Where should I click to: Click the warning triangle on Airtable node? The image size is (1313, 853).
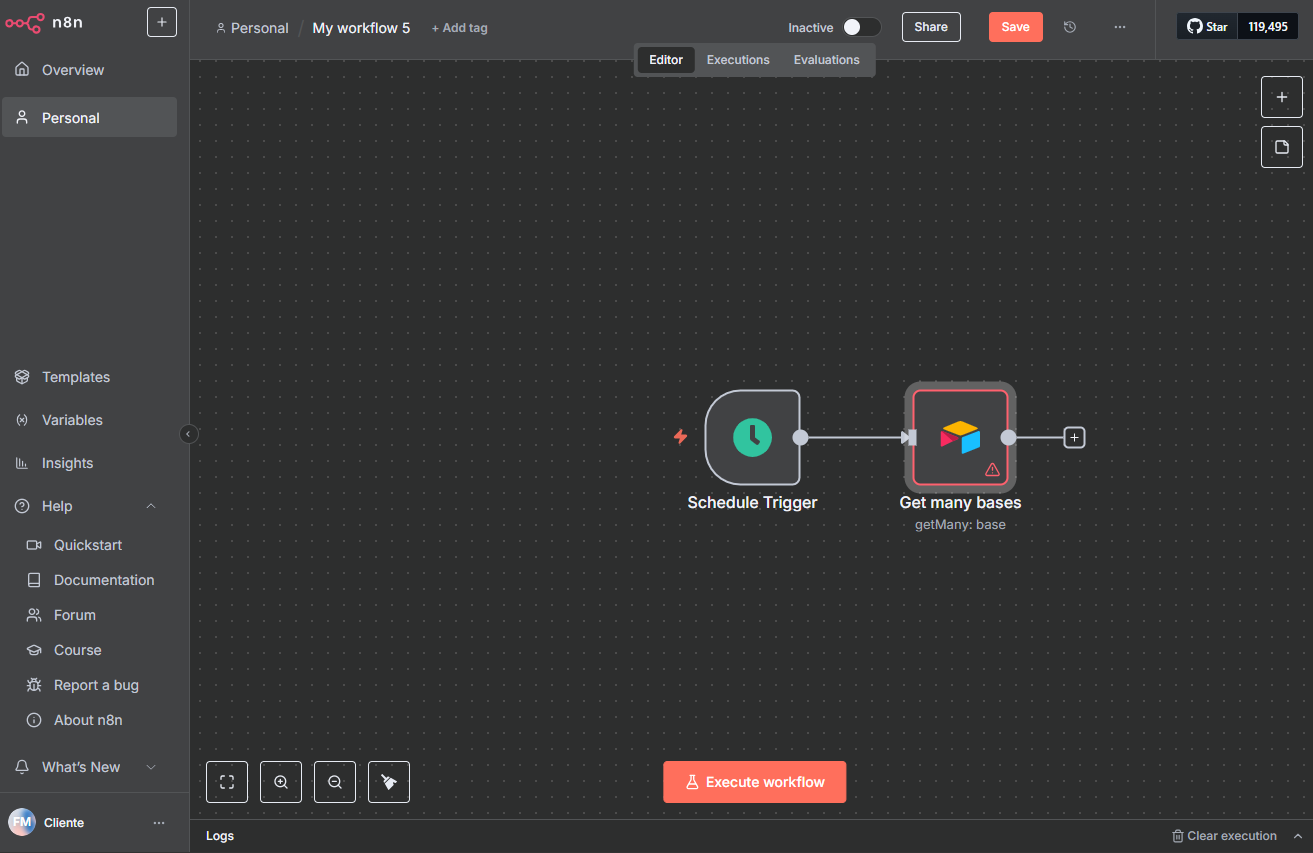[992, 469]
